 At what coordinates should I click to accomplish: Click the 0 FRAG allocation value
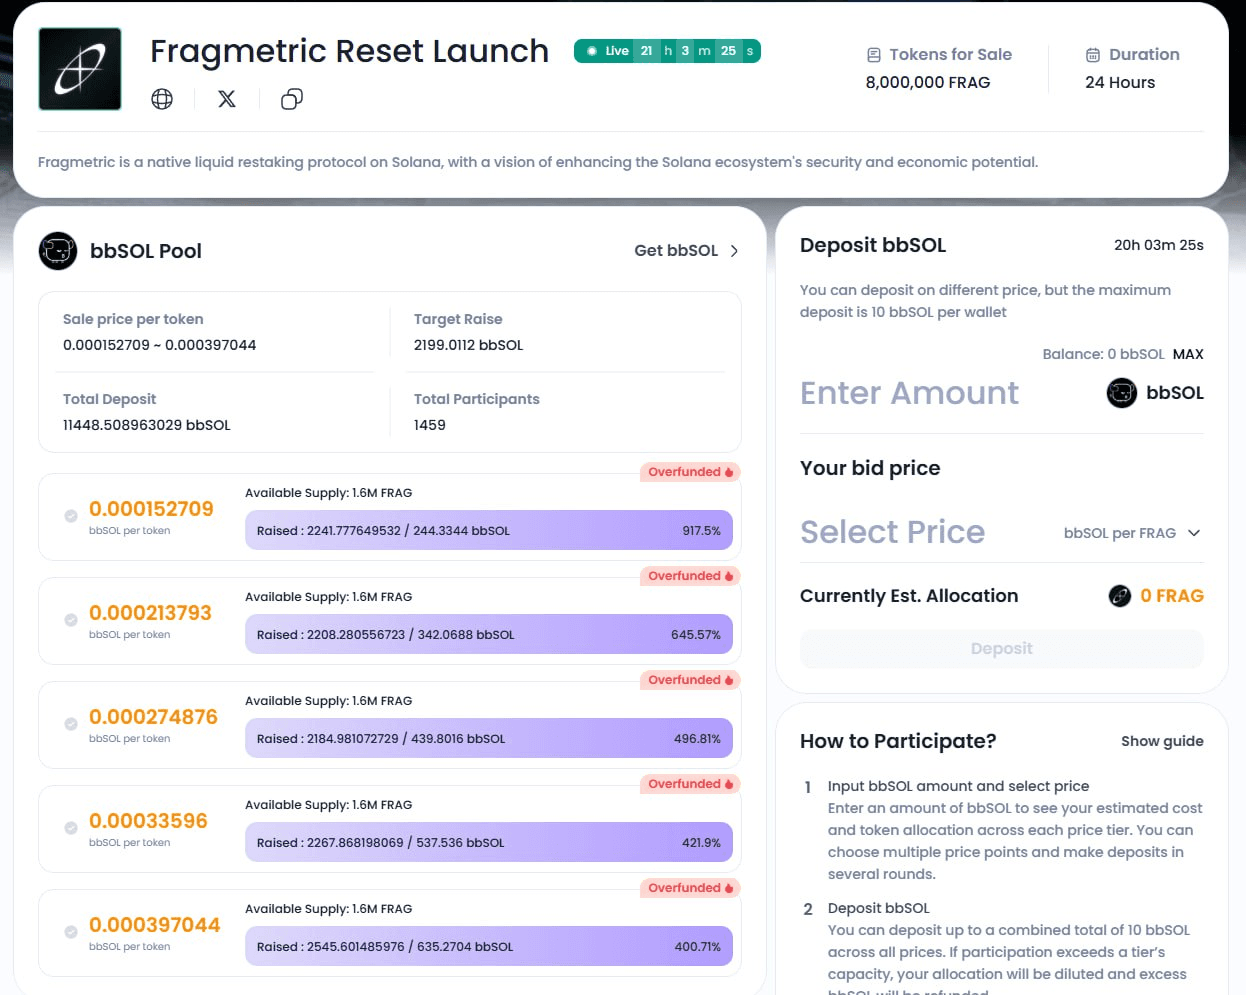pyautogui.click(x=1172, y=596)
